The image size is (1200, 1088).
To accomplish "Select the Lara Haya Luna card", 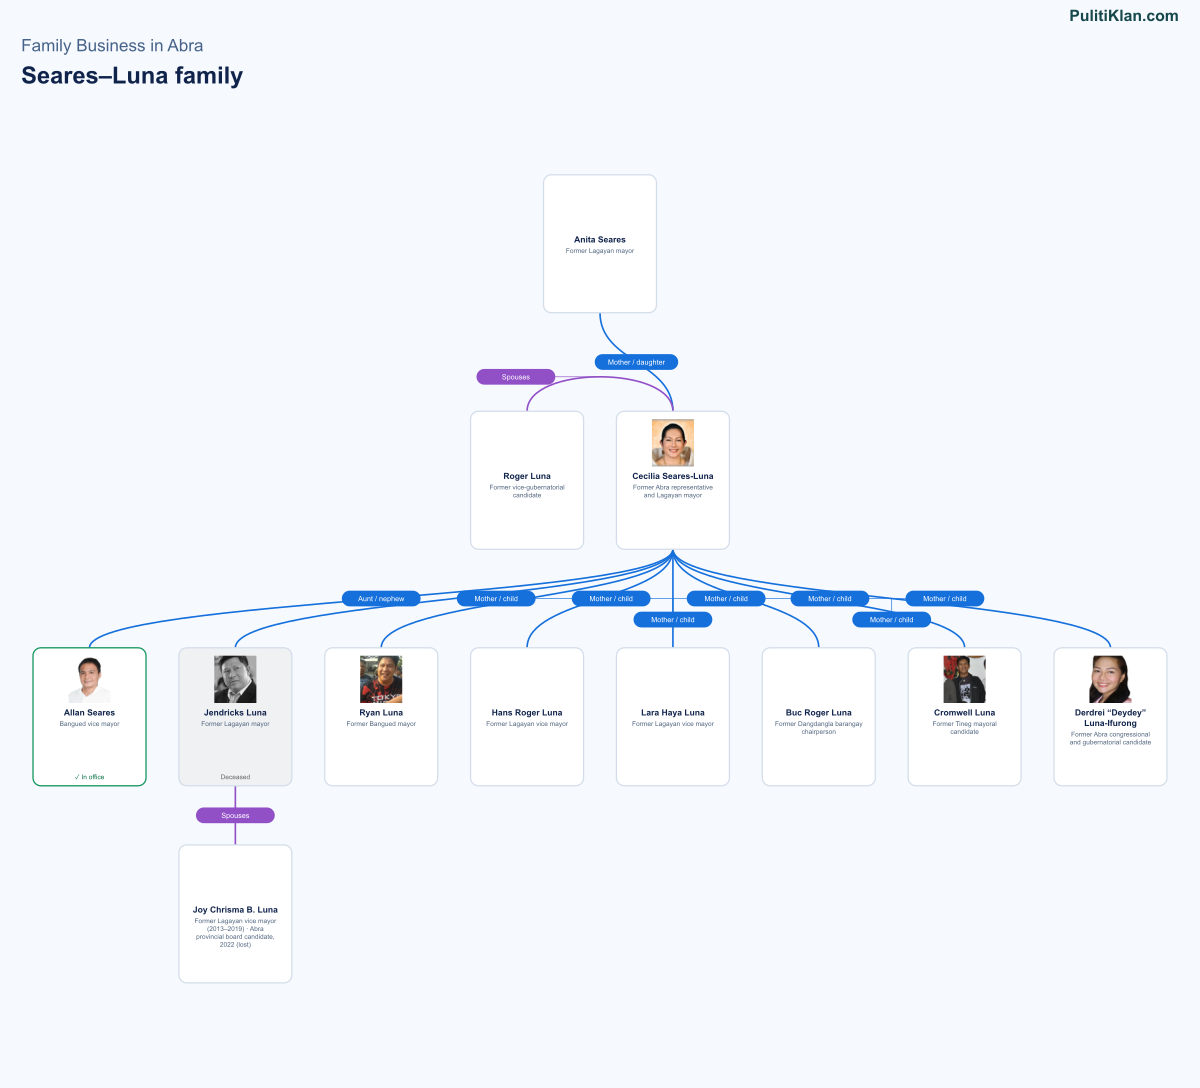I will 673,717.
